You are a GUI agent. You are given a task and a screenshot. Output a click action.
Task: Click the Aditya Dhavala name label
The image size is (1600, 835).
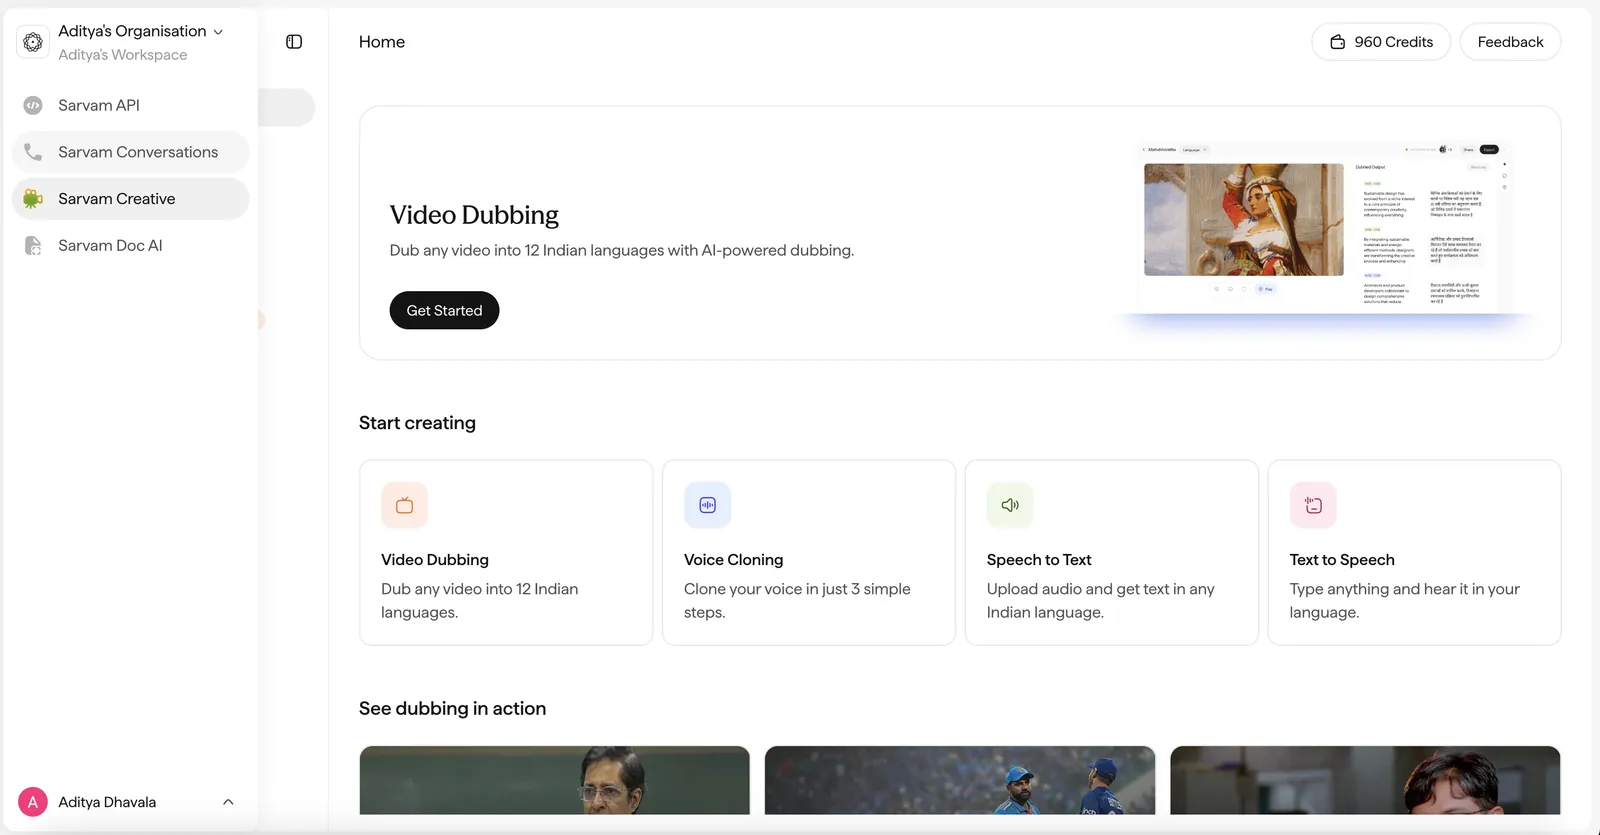pos(107,802)
